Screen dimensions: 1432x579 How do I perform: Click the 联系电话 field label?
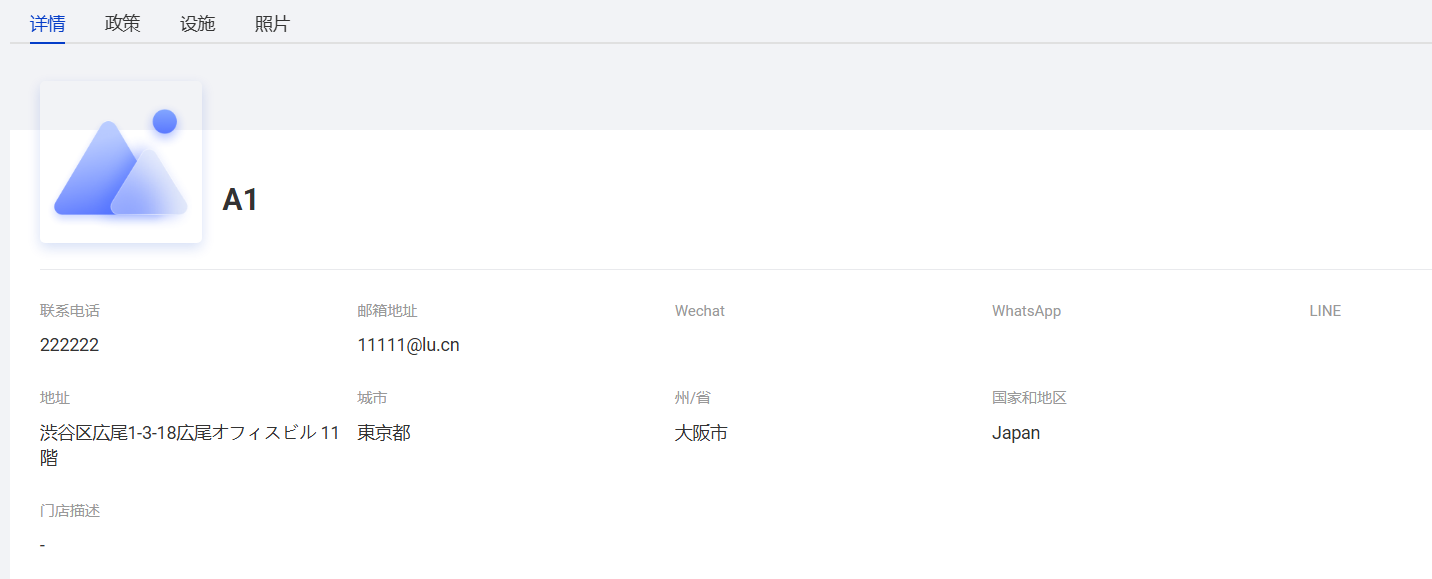click(x=70, y=311)
